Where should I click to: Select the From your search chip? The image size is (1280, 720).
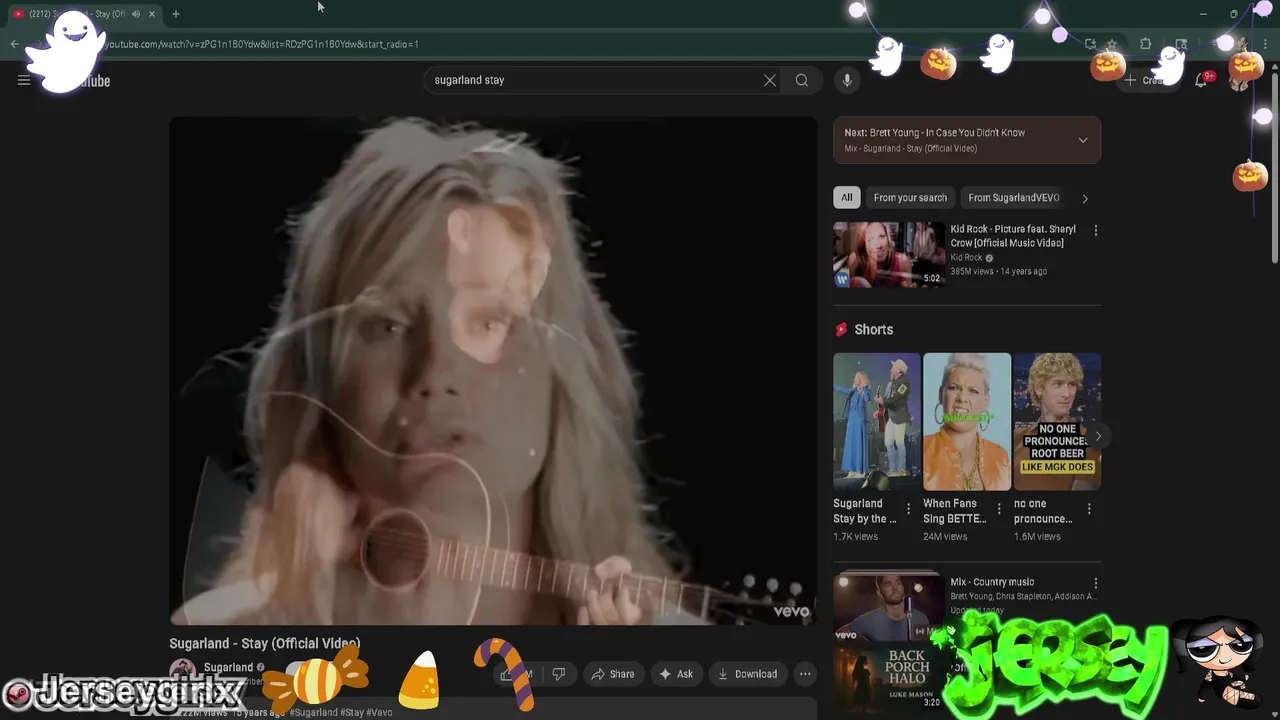pos(910,198)
